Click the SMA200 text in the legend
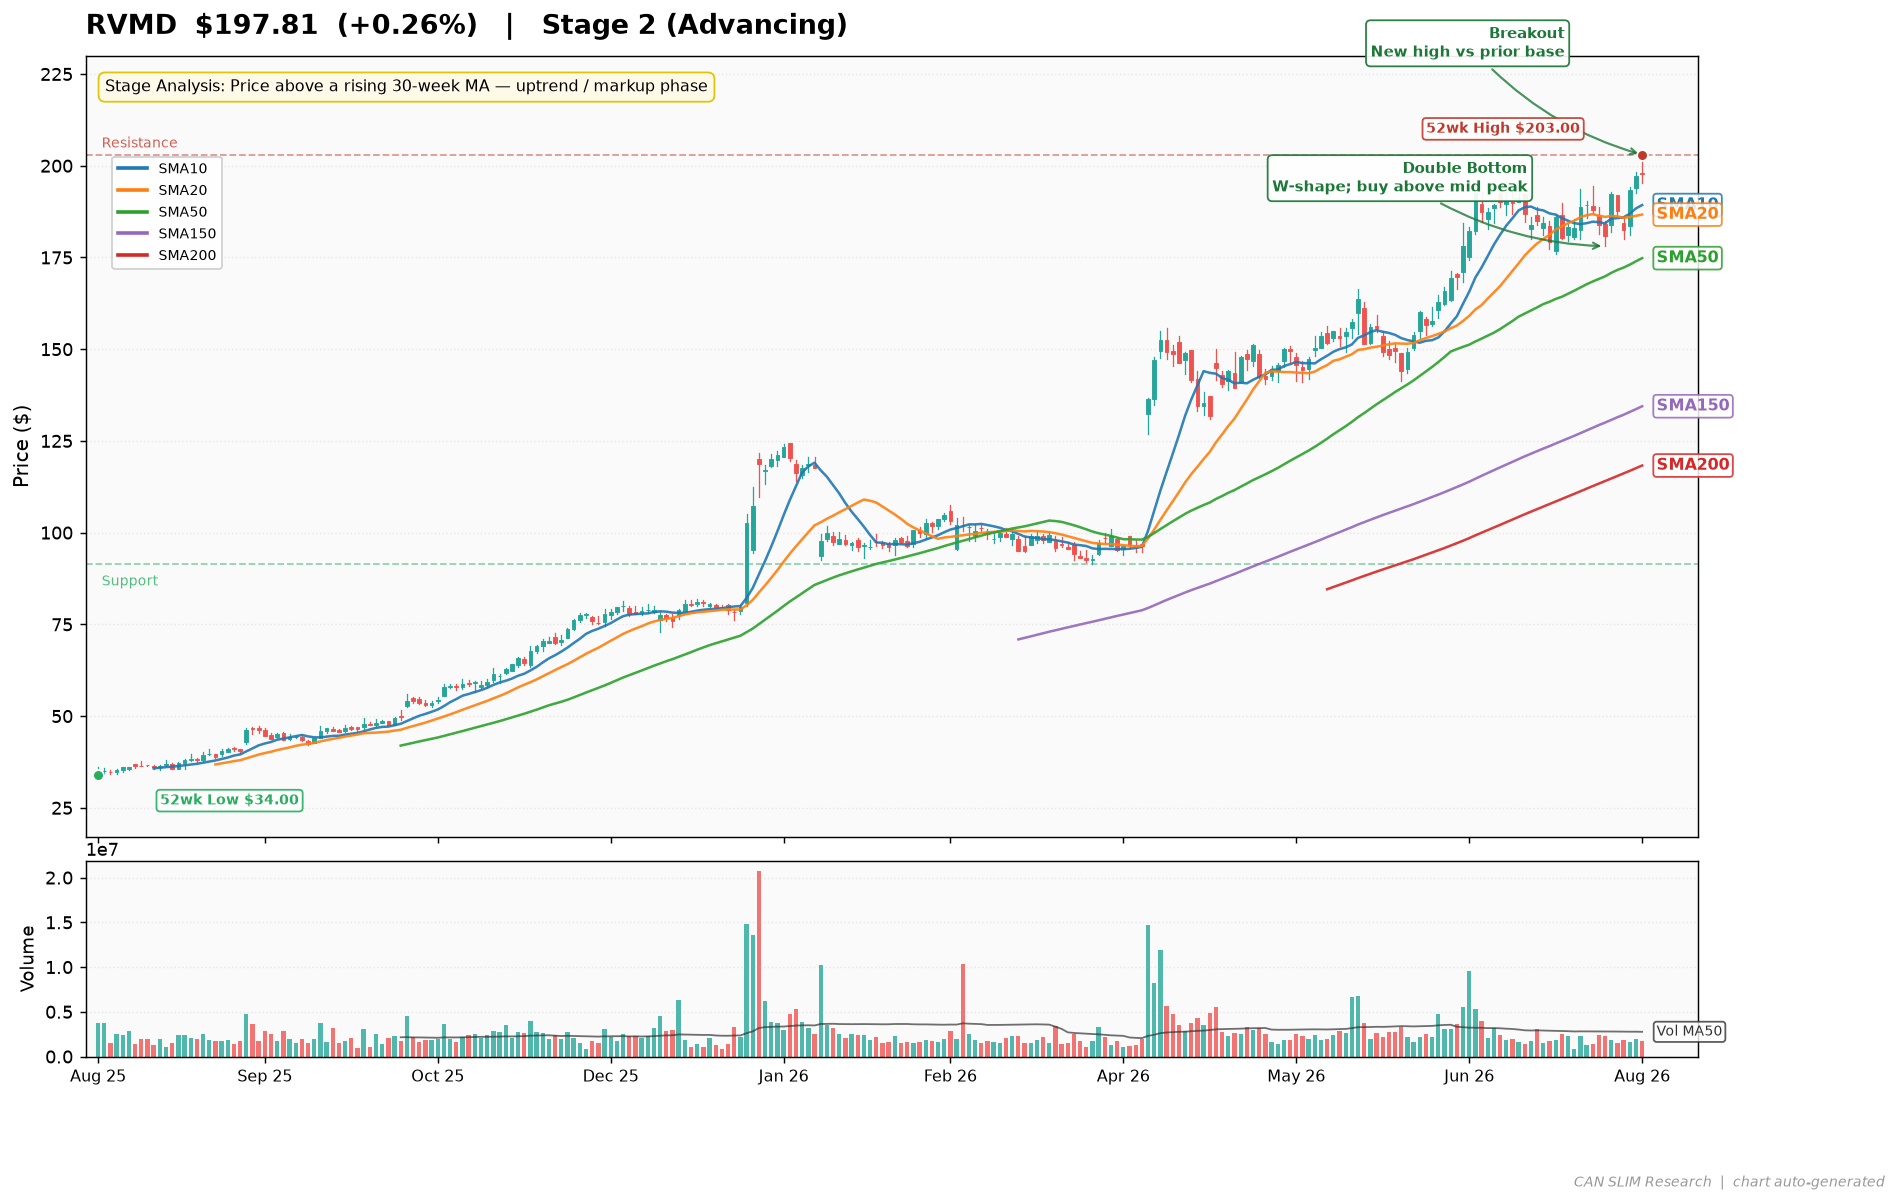This screenshot has height=1203, width=1897. (187, 256)
